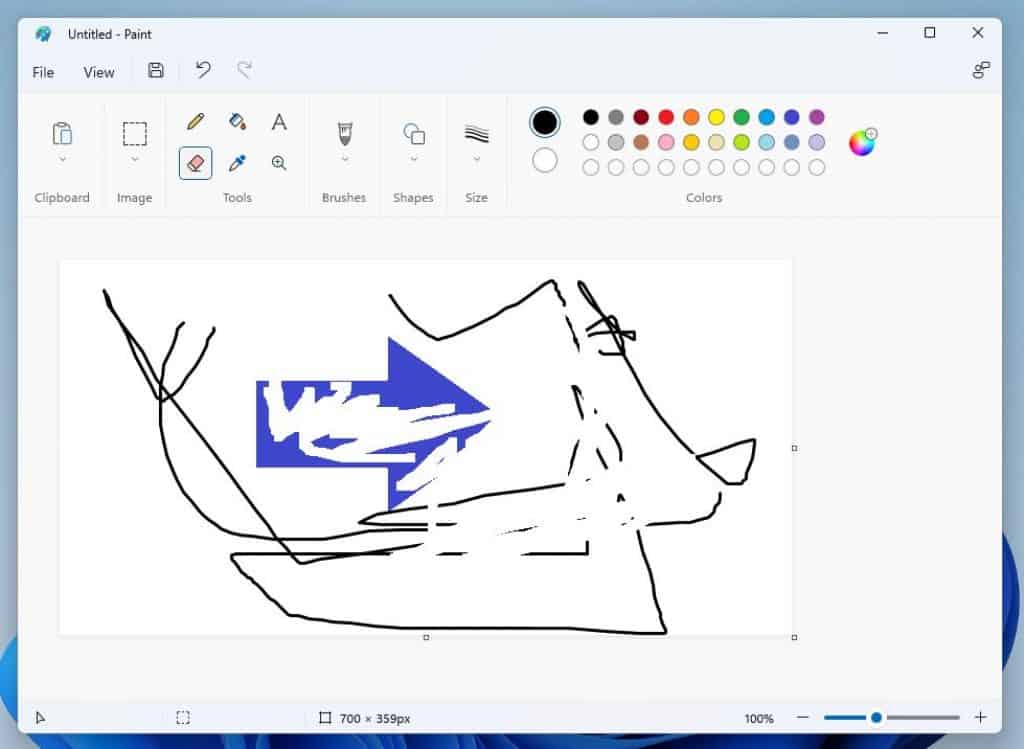This screenshot has height=749, width=1024.
Task: Expand the Size dropdown chevron
Action: [x=477, y=159]
